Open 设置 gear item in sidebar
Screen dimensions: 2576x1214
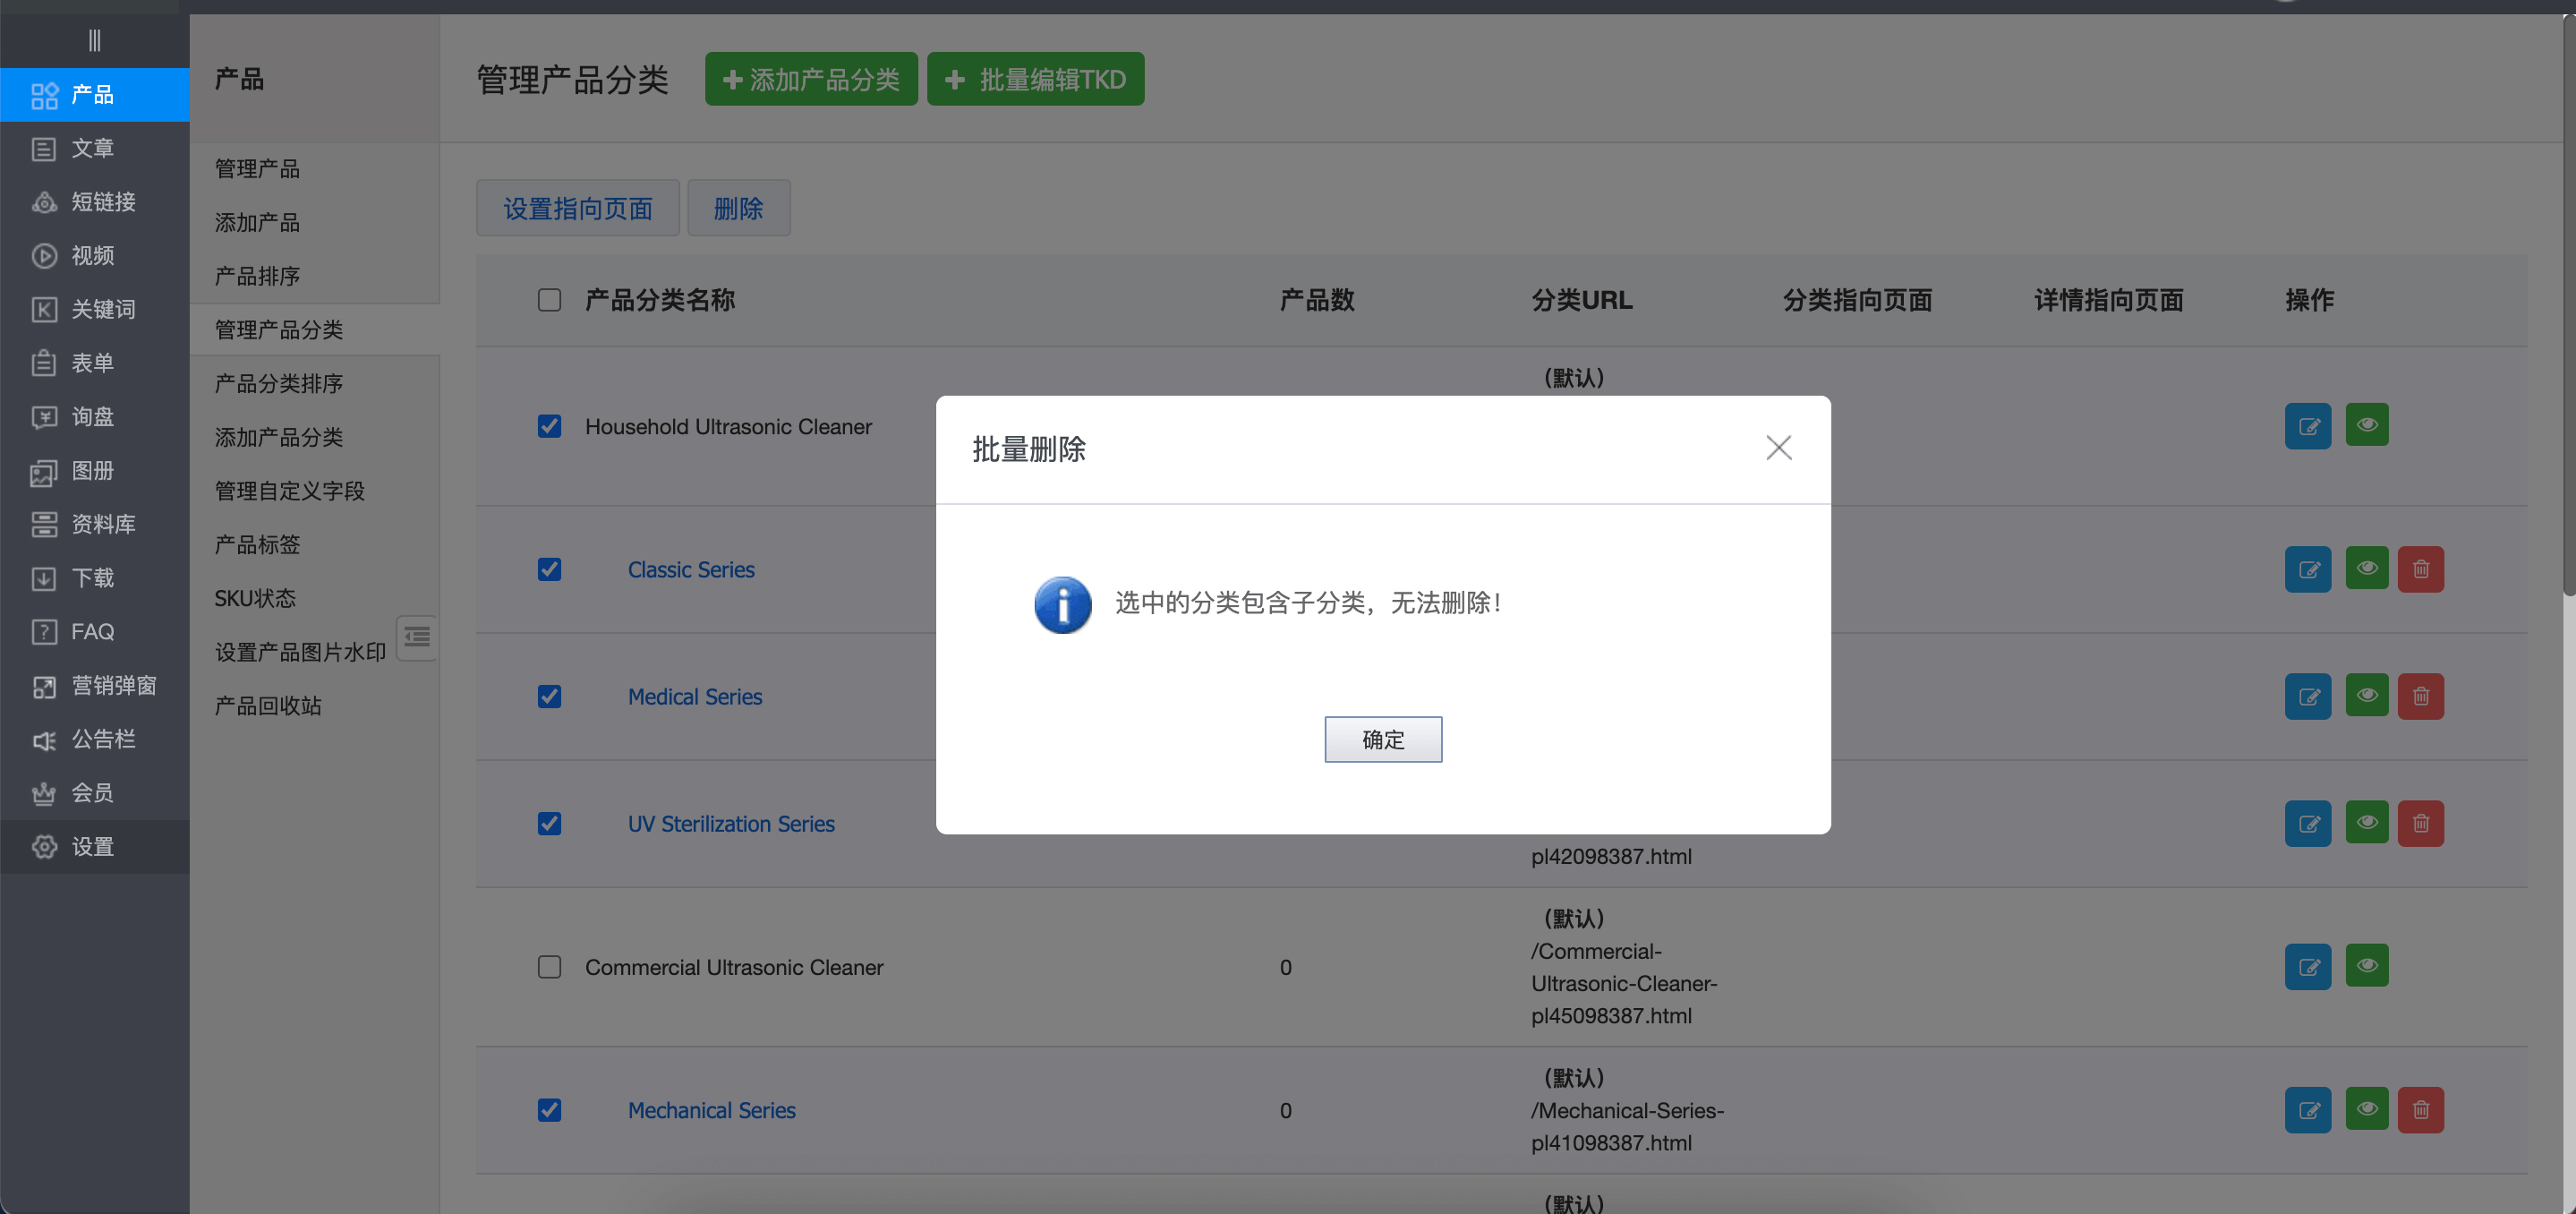tap(92, 846)
